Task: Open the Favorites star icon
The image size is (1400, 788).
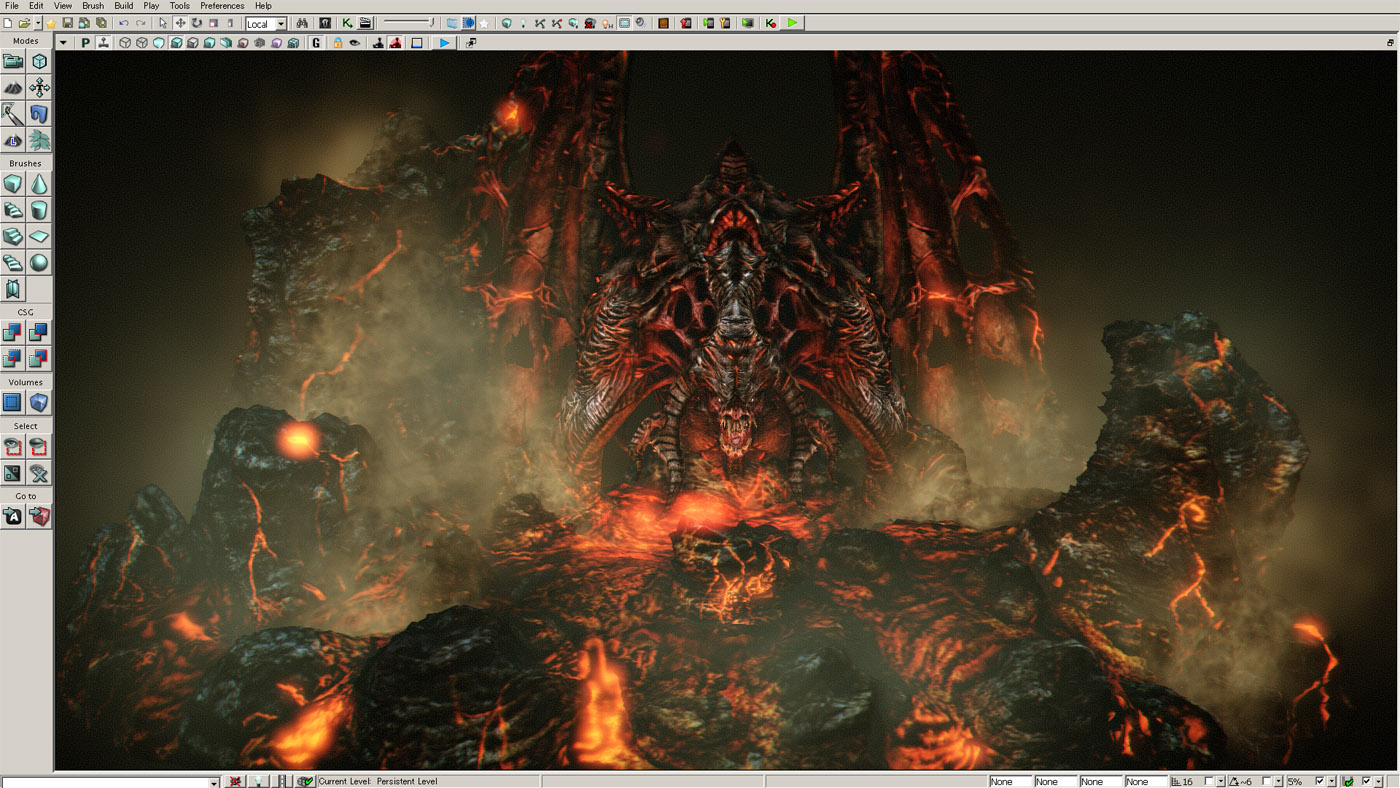Action: [51, 23]
